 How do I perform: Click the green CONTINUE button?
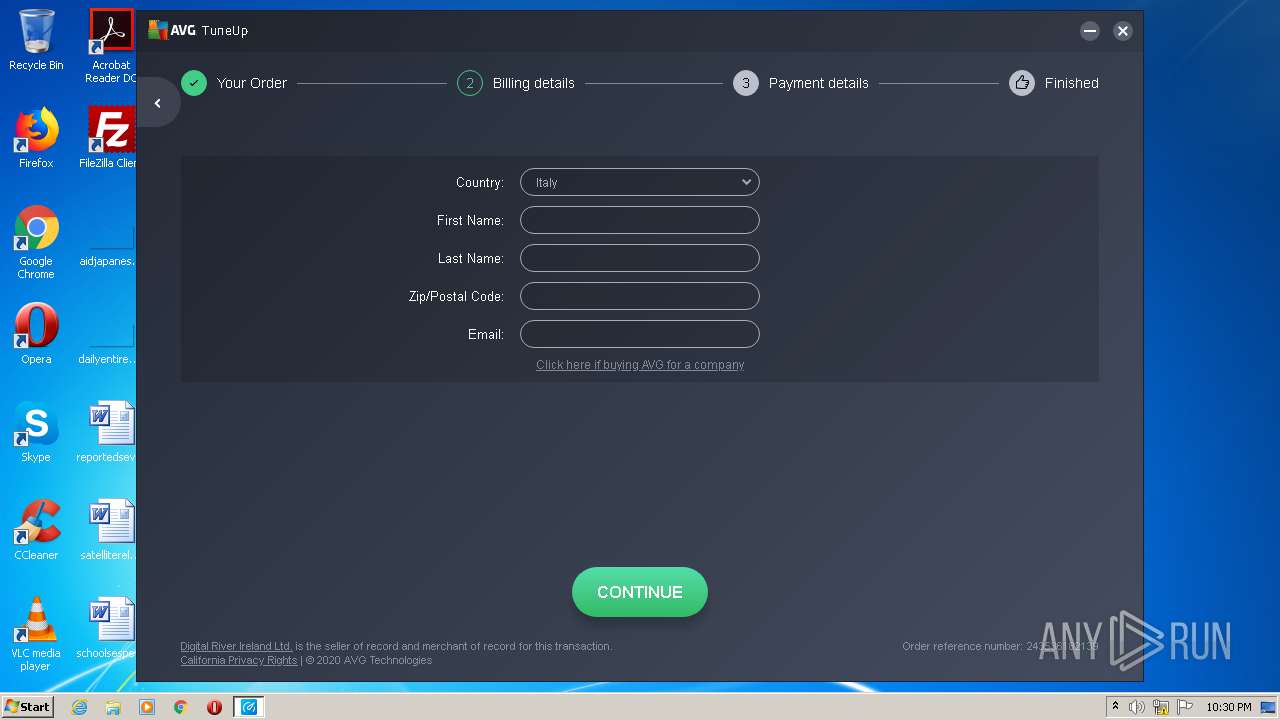click(x=640, y=592)
